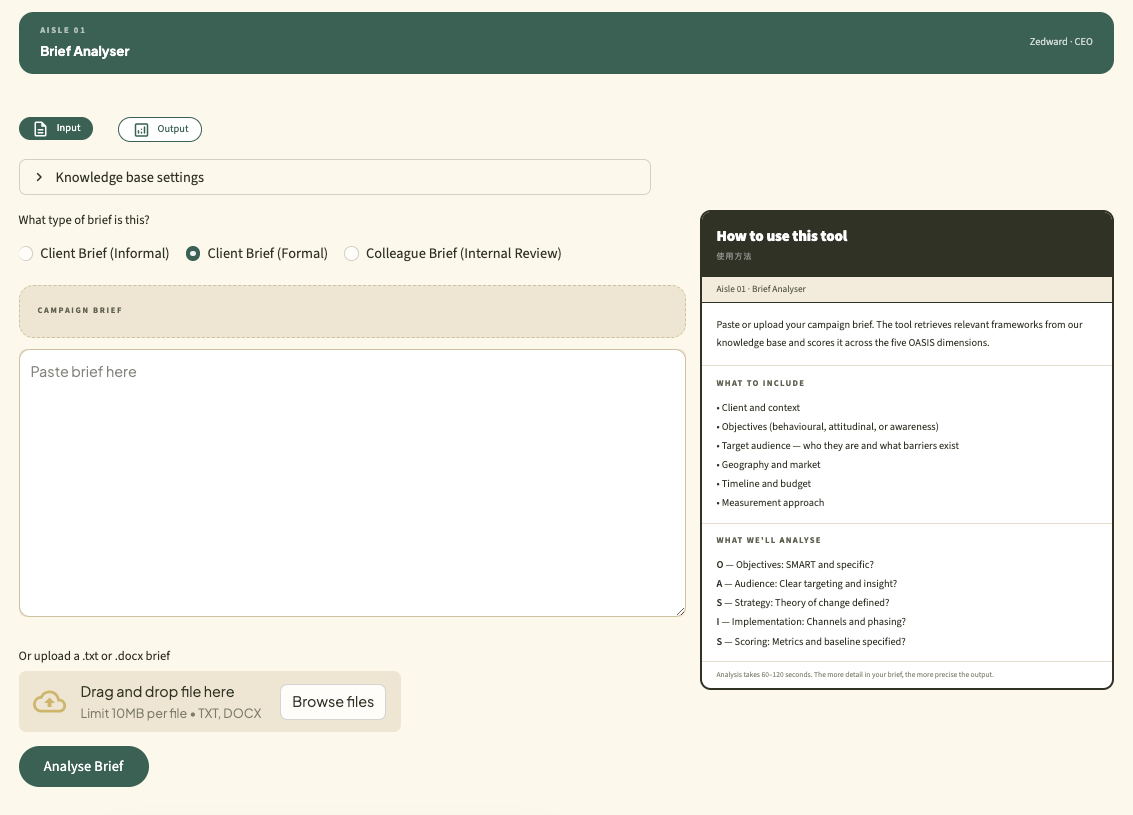Click the WHAT TO INCLUDE heading
This screenshot has height=815, width=1133.
pyautogui.click(x=760, y=384)
